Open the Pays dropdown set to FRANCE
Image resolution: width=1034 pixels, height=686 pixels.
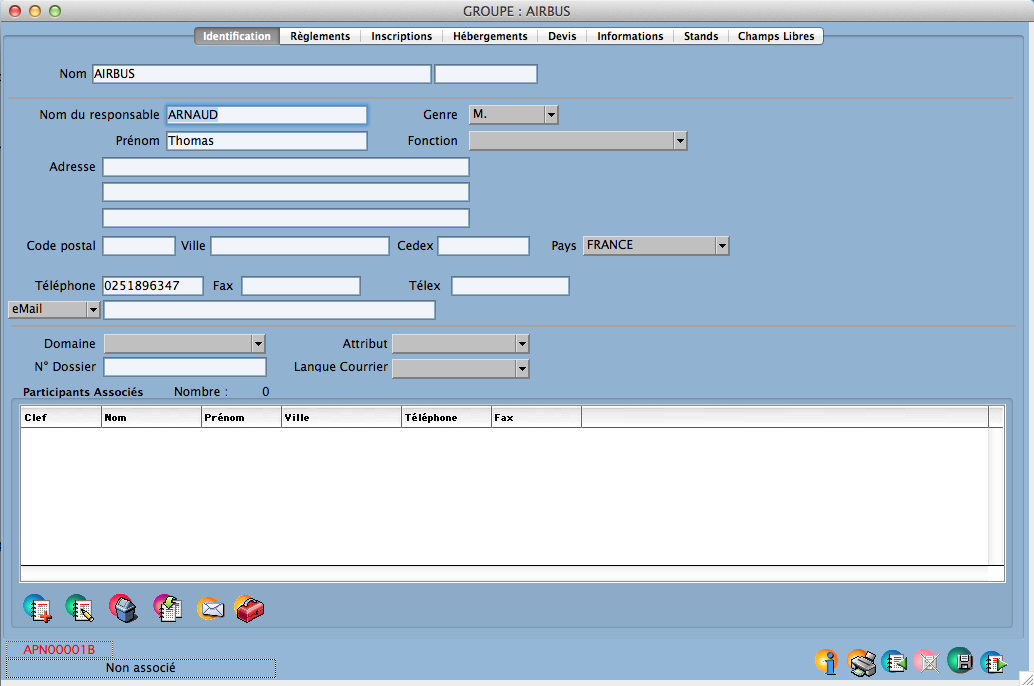pos(656,245)
